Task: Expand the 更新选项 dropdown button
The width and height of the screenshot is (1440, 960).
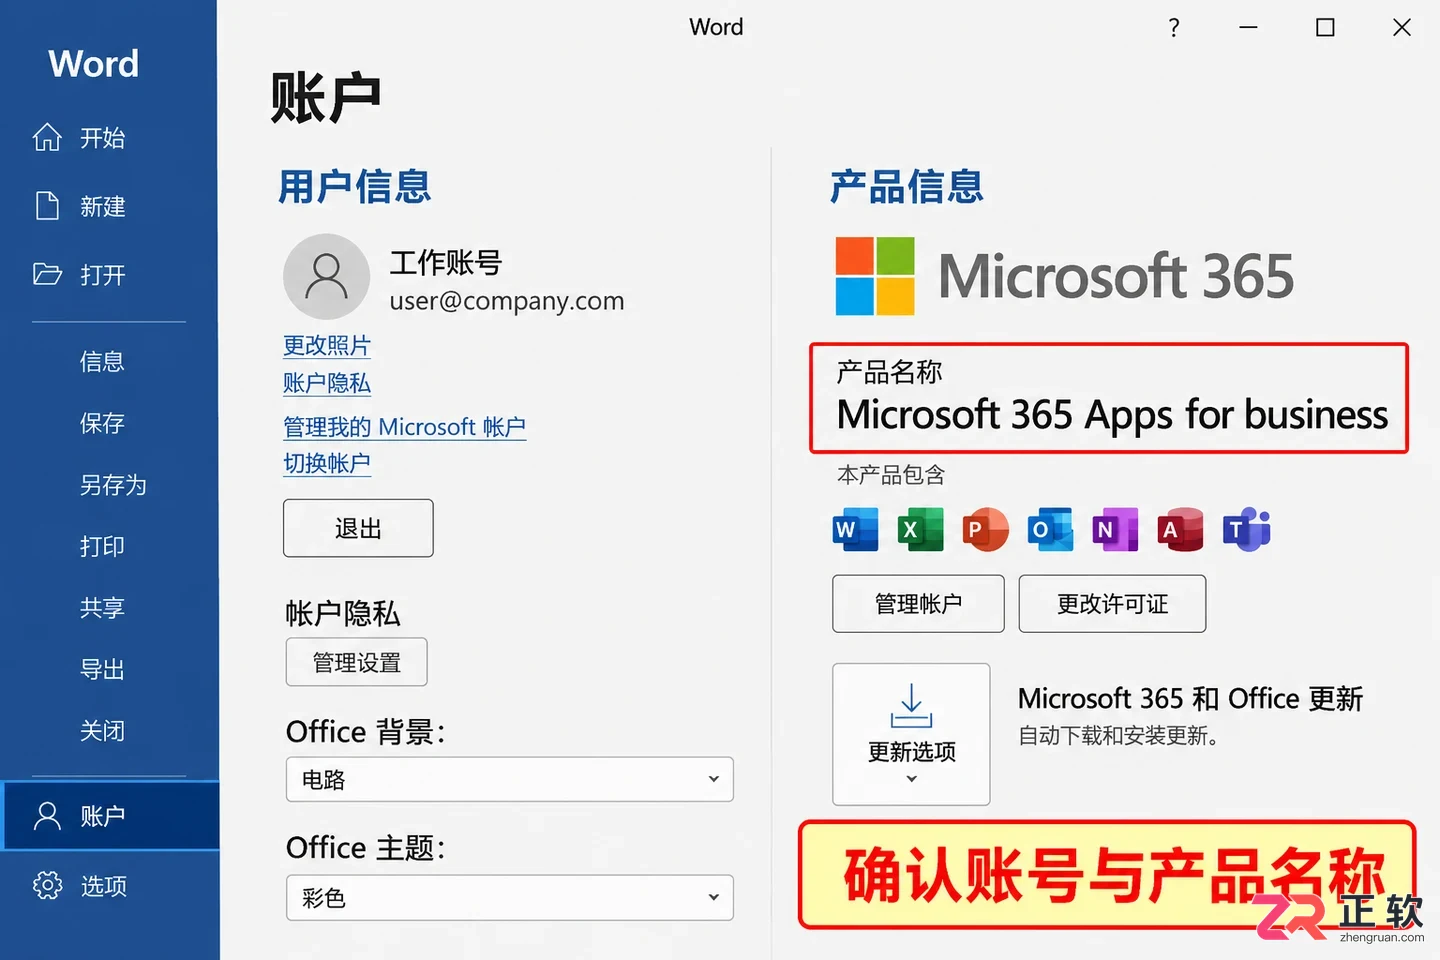Action: (x=911, y=734)
